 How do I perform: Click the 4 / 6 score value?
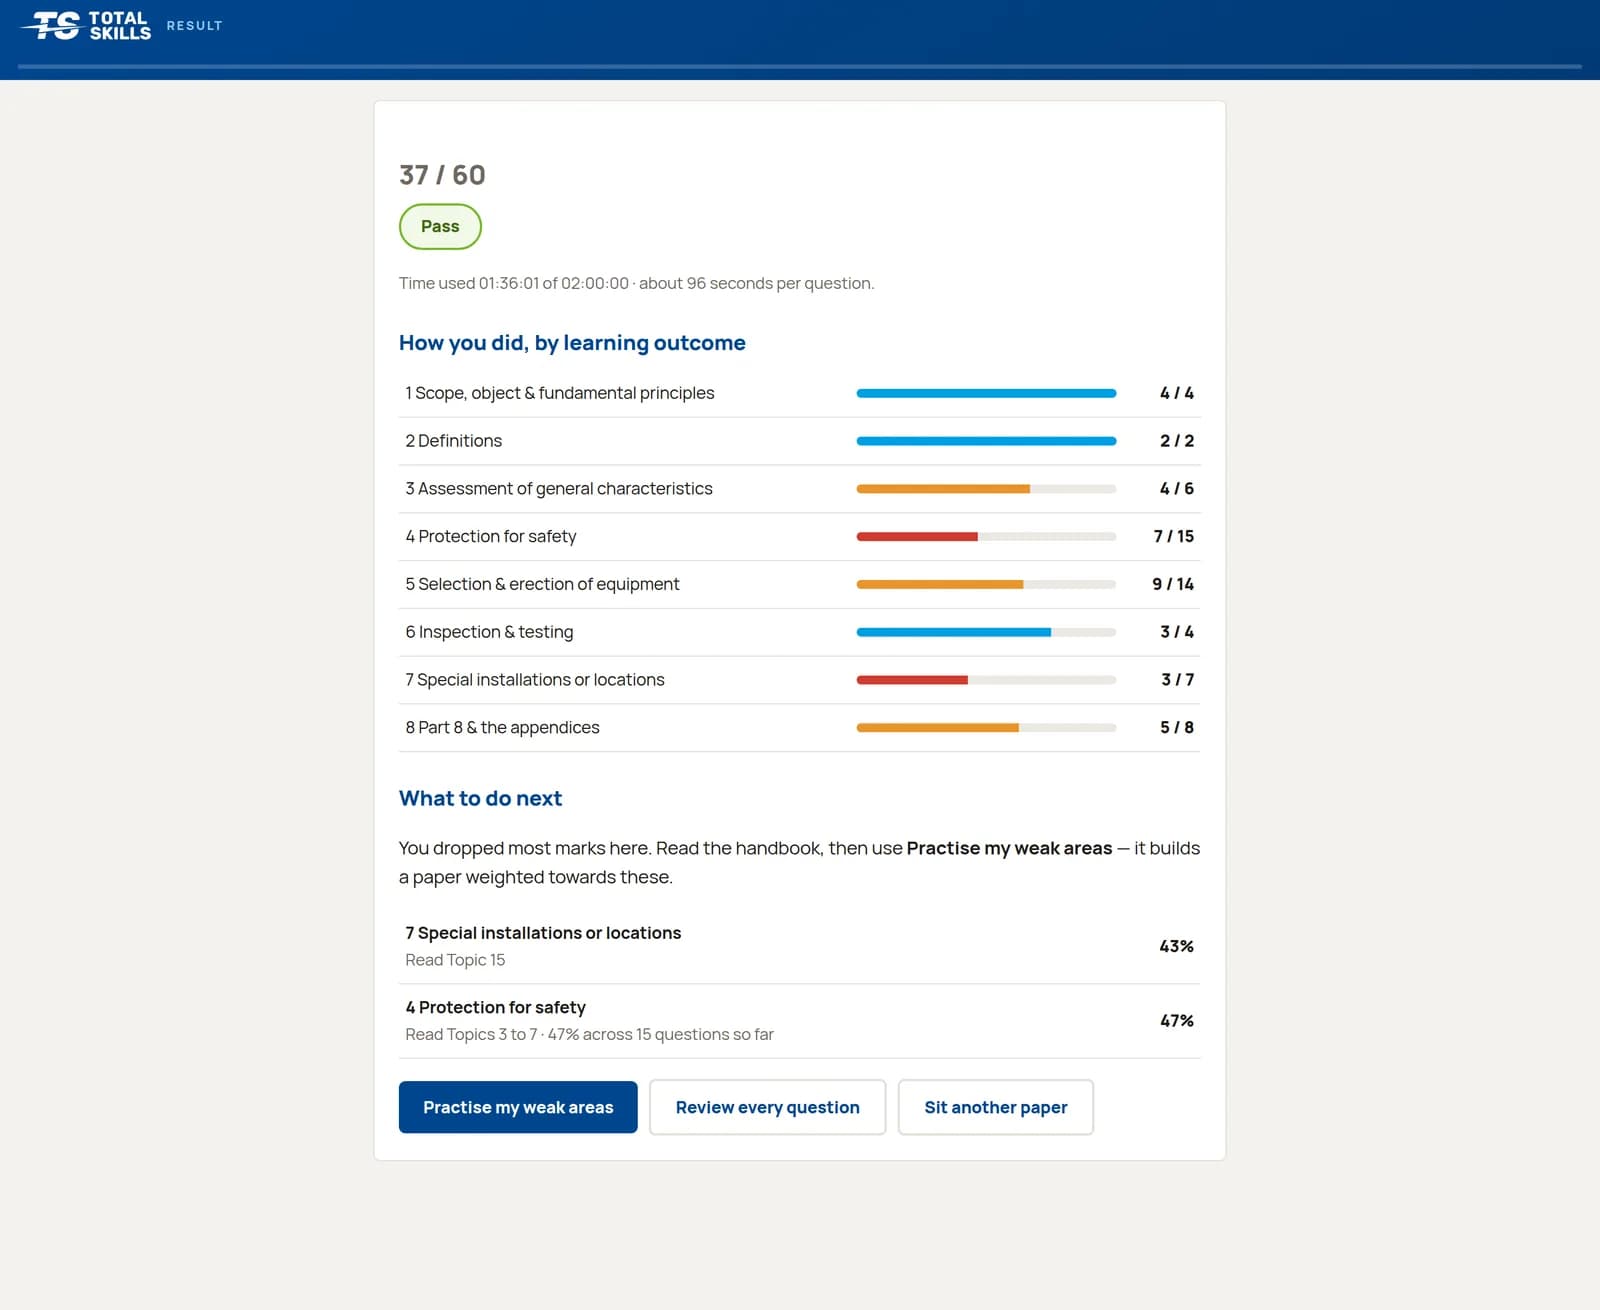1177,489
